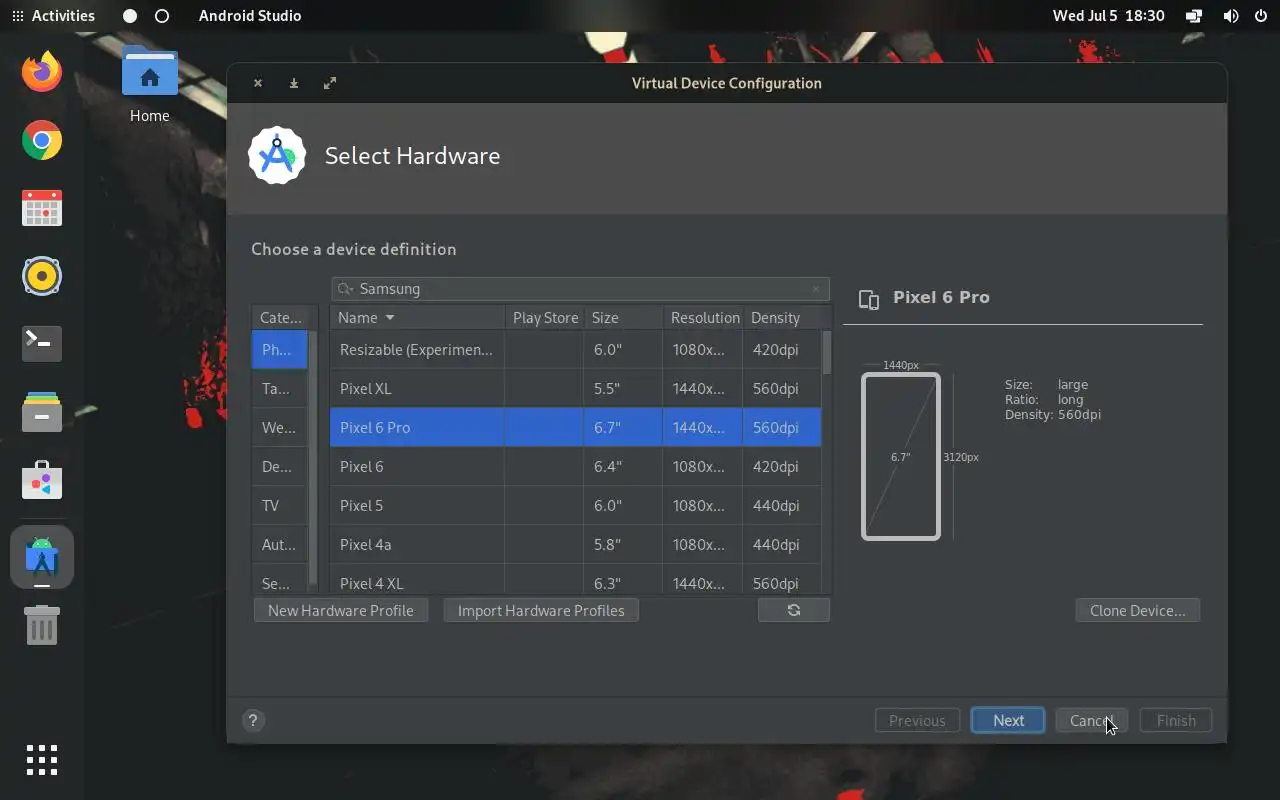
Task: Click the Cancel button
Action: click(x=1092, y=720)
